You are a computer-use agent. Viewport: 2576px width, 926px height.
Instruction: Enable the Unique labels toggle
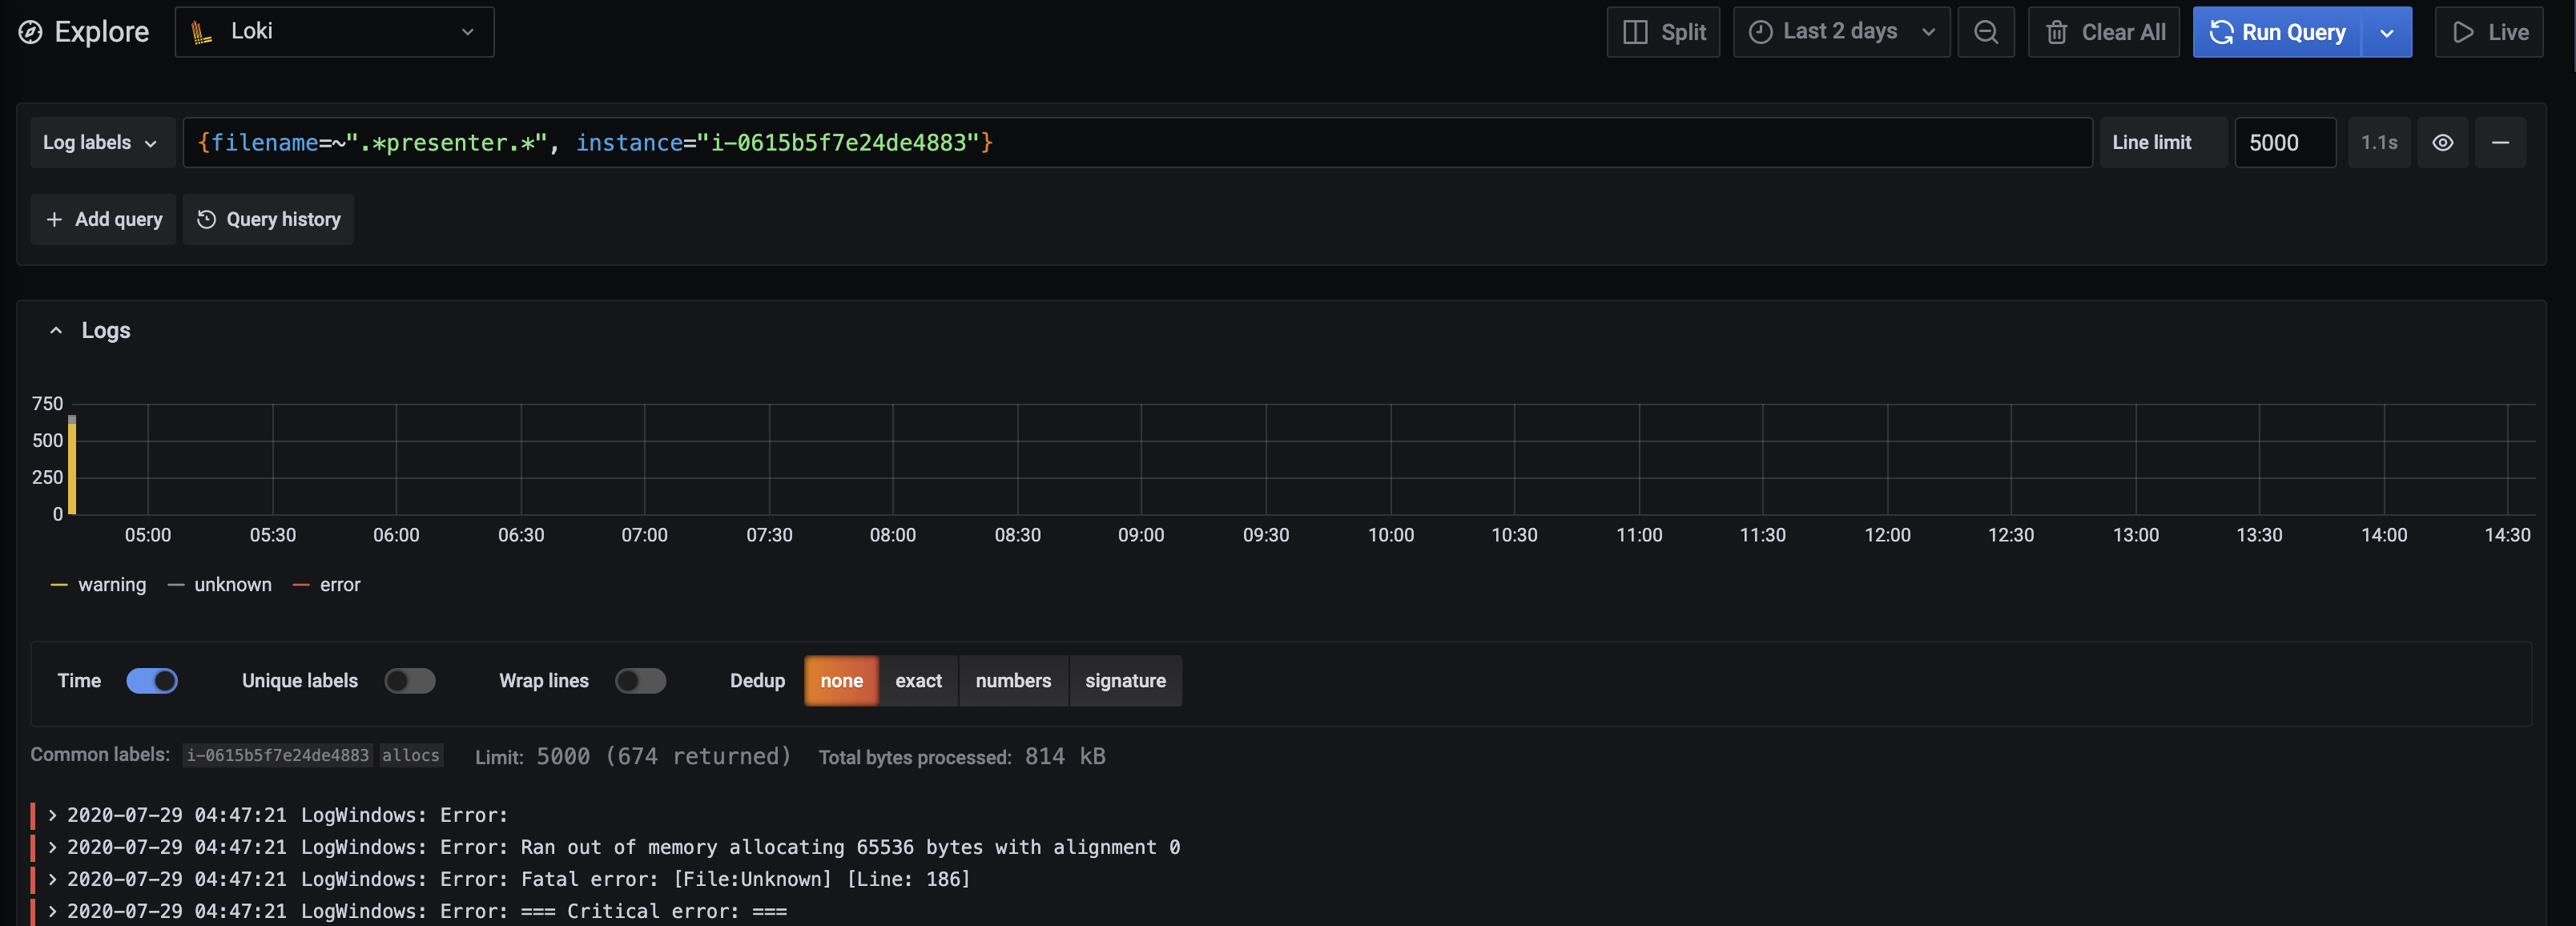pyautogui.click(x=410, y=681)
